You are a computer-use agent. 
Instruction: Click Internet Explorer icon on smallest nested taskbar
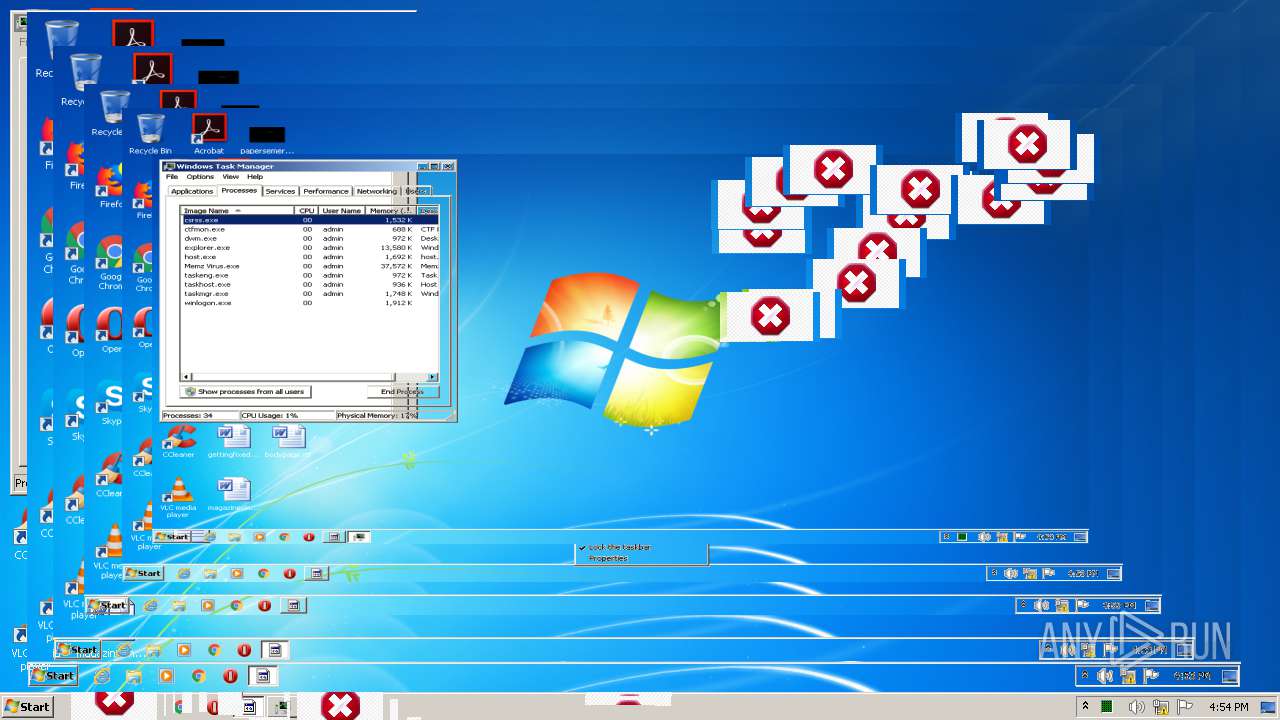(x=210, y=537)
